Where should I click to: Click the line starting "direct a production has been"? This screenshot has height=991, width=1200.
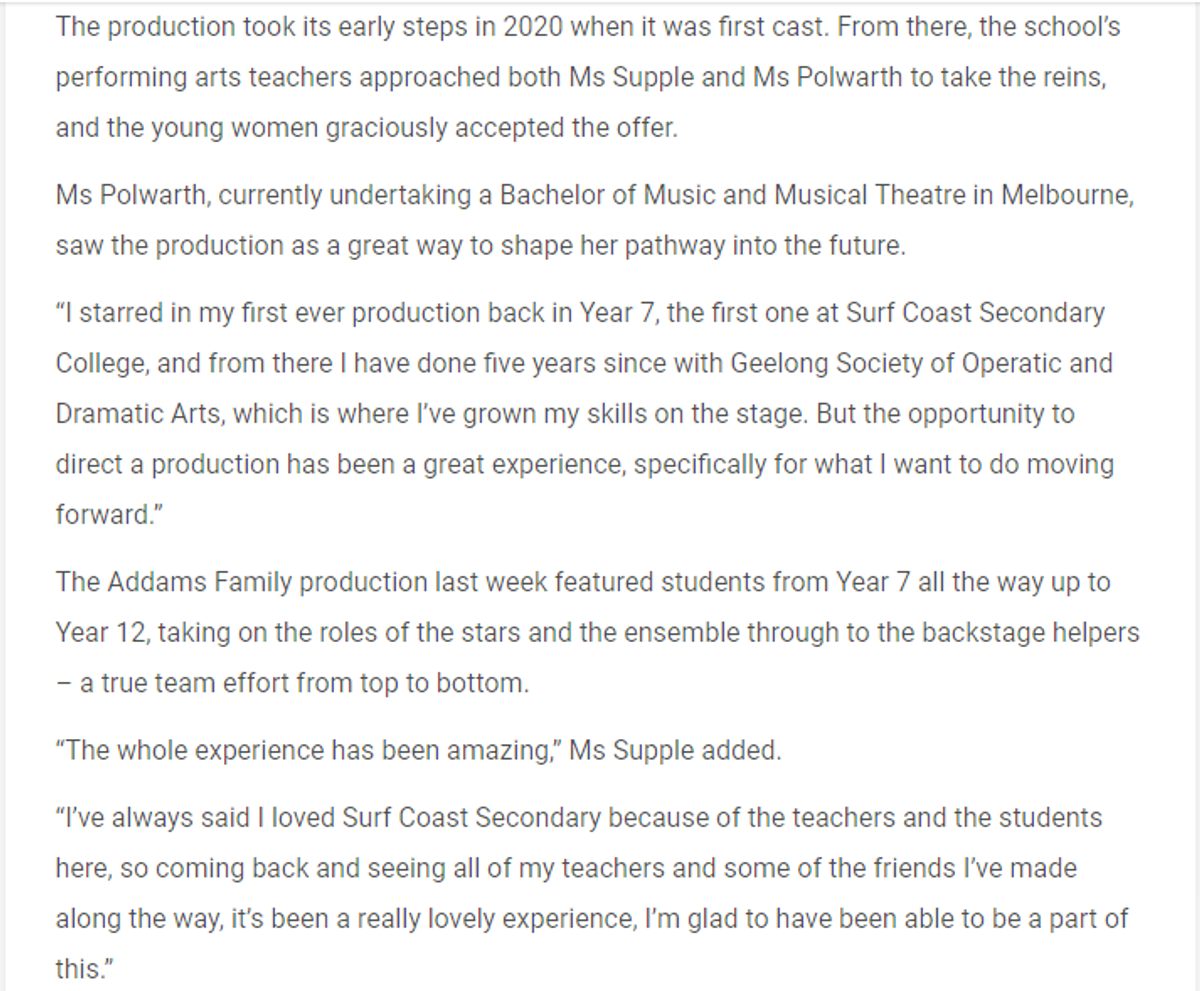(584, 466)
